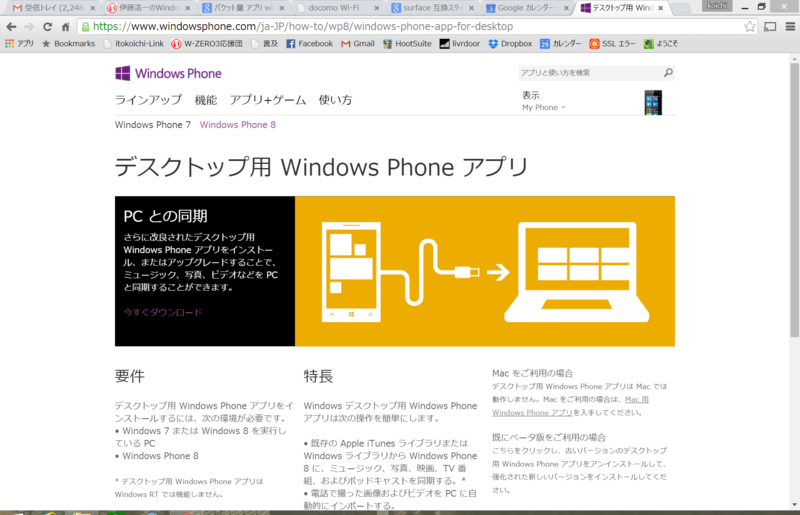Open the browser home page icon
800x515 pixels.
[x=65, y=27]
